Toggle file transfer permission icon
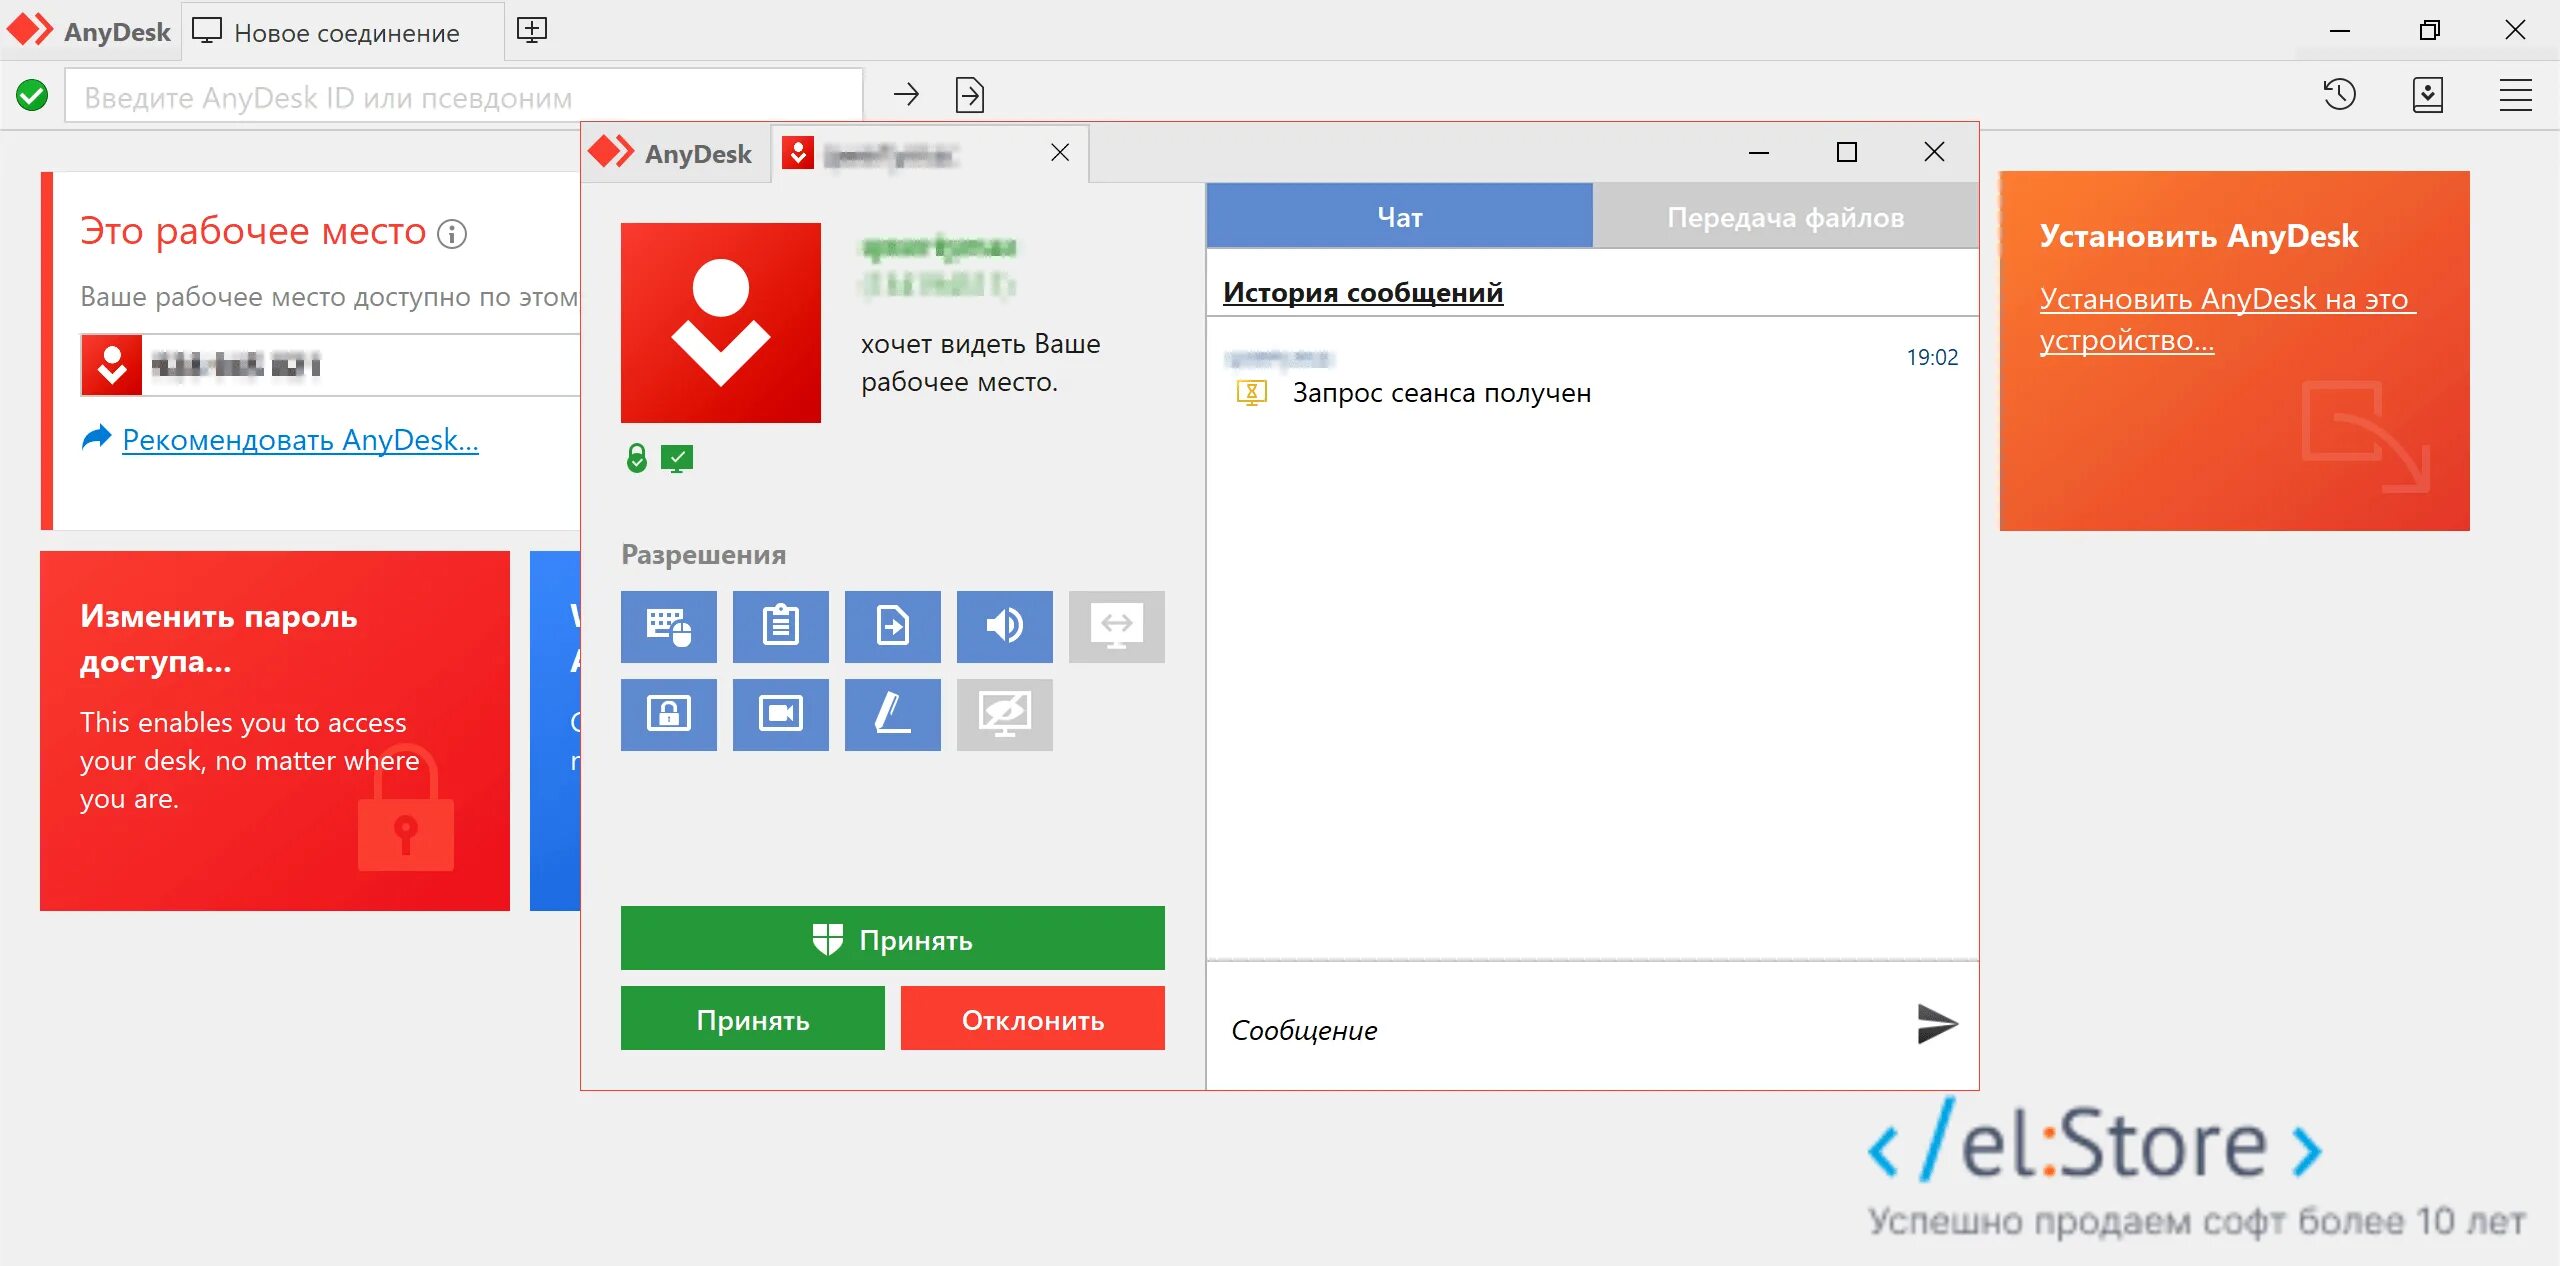 [x=892, y=626]
